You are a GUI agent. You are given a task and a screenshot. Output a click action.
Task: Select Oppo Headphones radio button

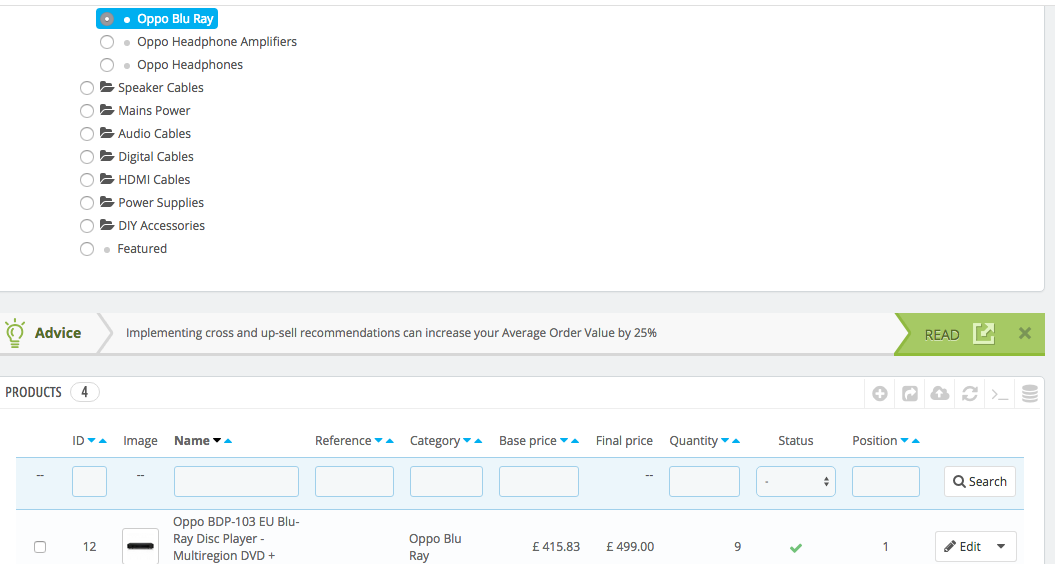click(x=107, y=65)
